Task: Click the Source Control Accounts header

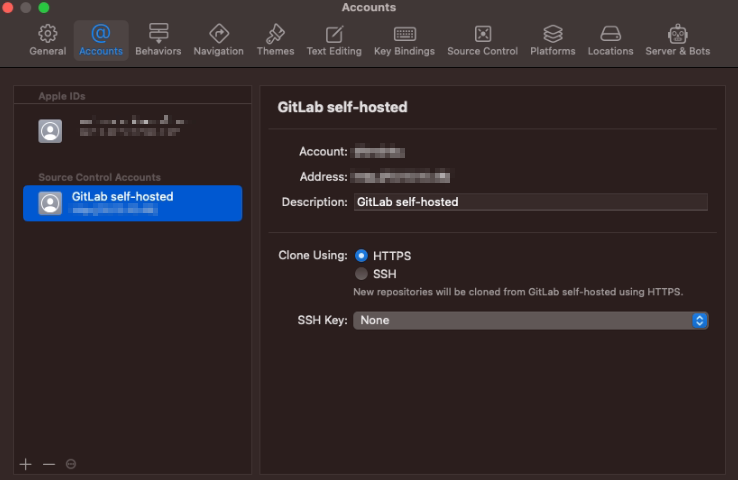Action: point(99,177)
